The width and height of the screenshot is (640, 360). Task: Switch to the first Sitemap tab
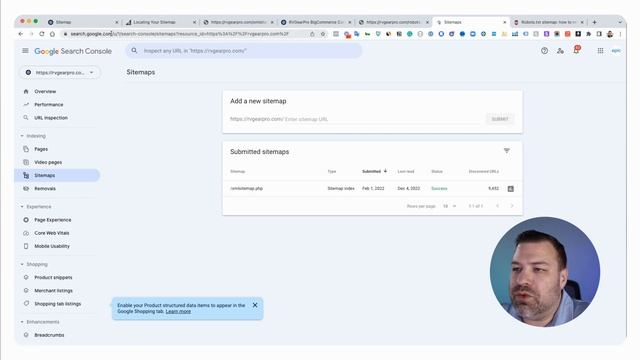coord(82,22)
